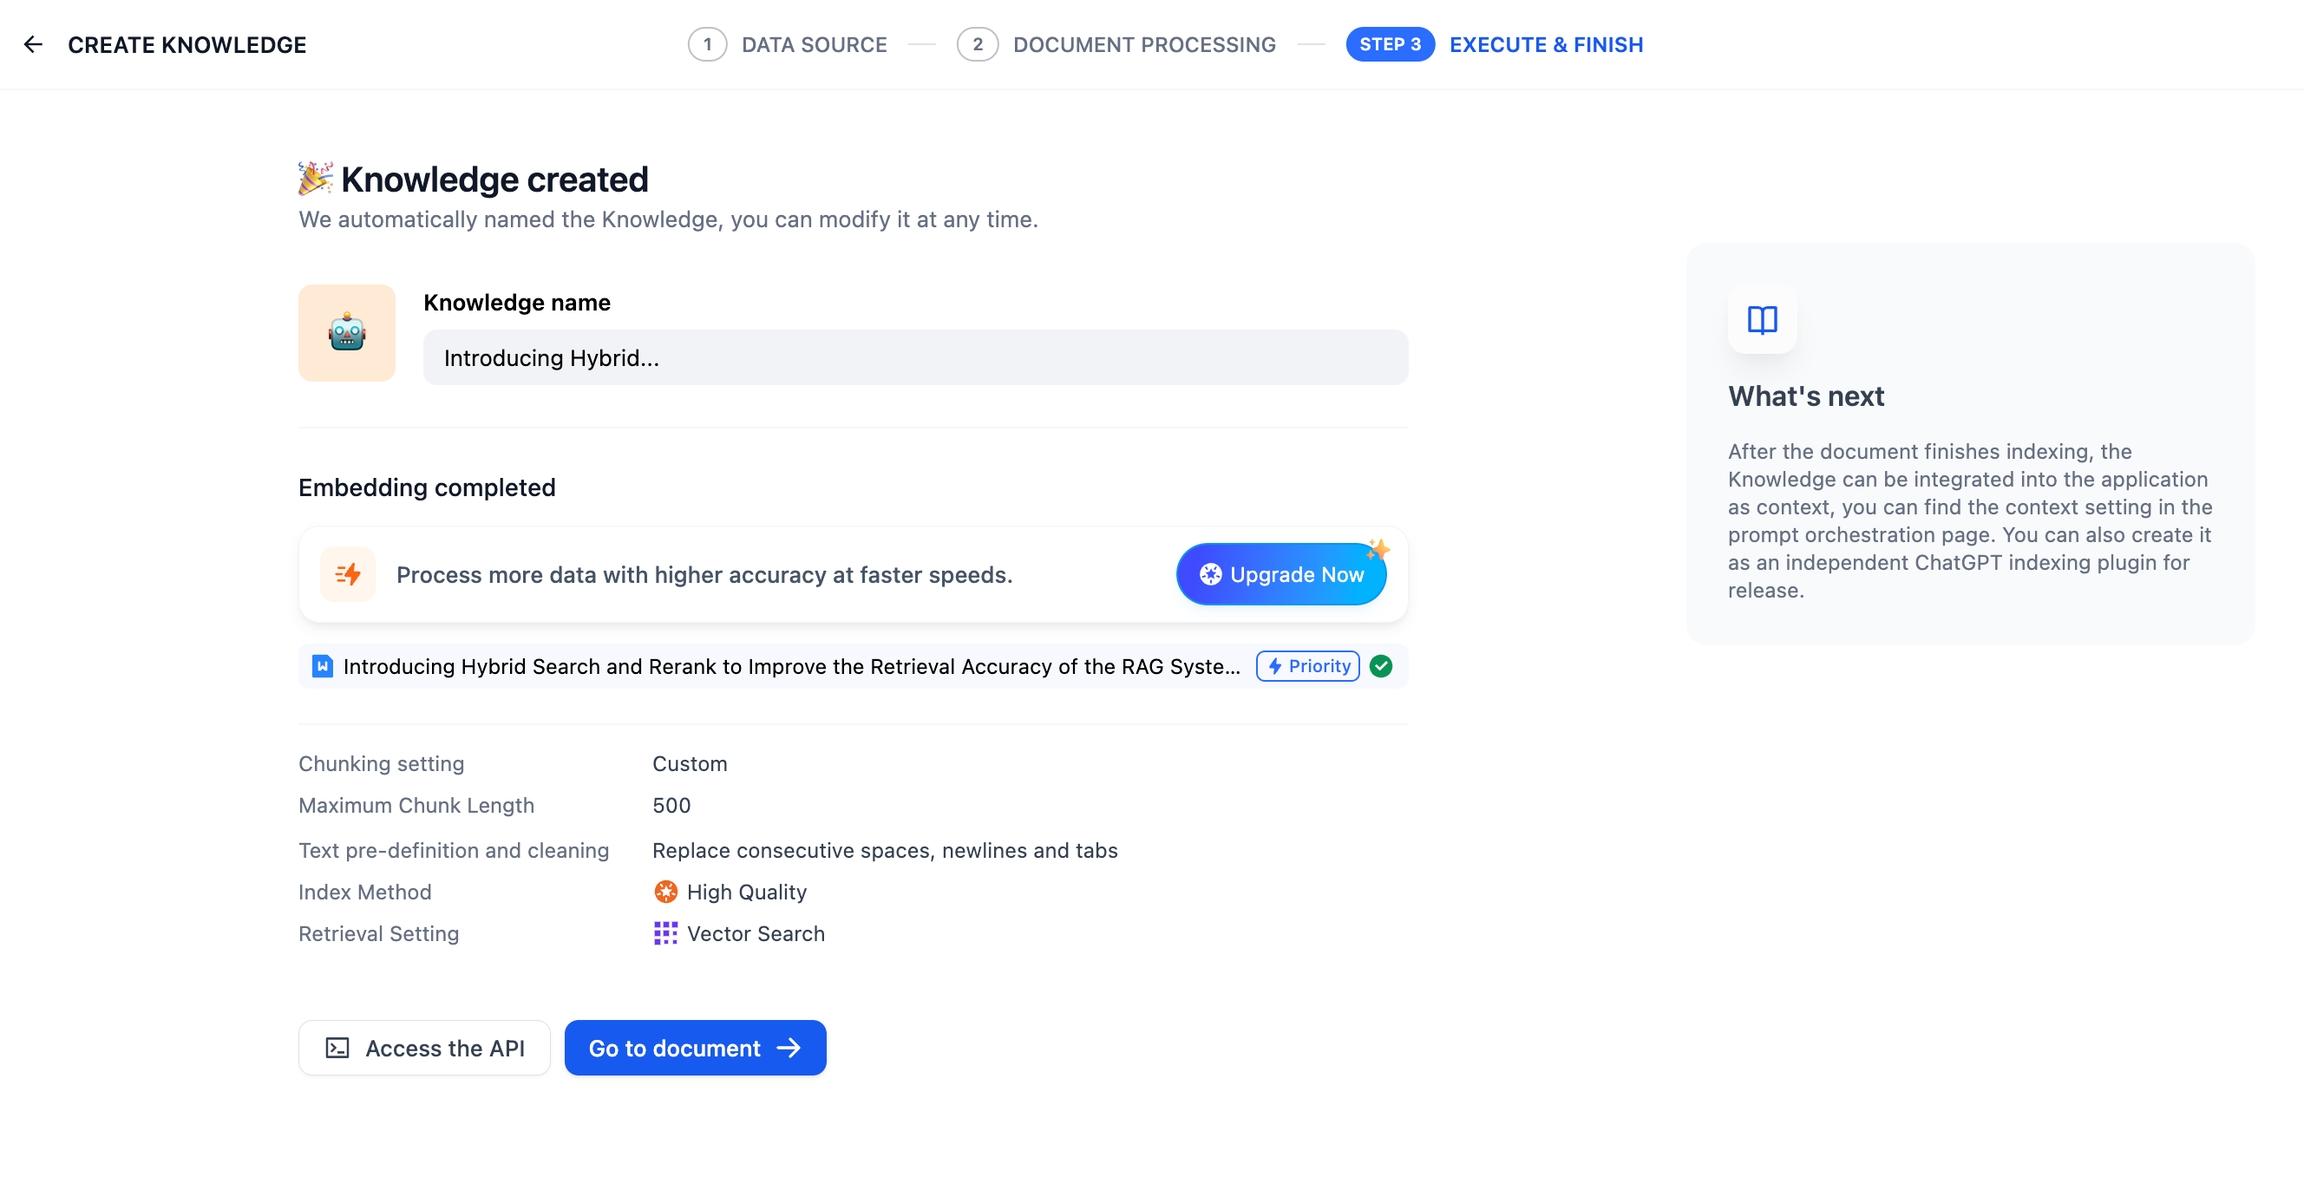The width and height of the screenshot is (2304, 1190).
Task: Click the Priority badge
Action: point(1308,666)
